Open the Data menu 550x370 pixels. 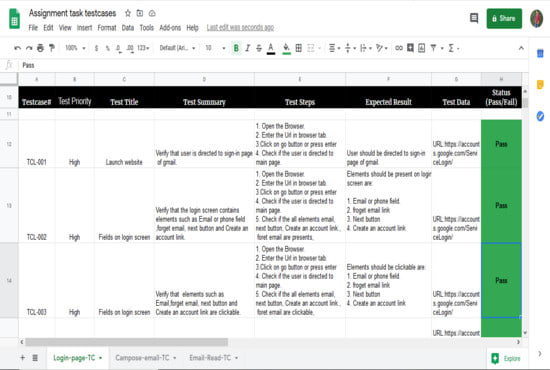click(128, 28)
